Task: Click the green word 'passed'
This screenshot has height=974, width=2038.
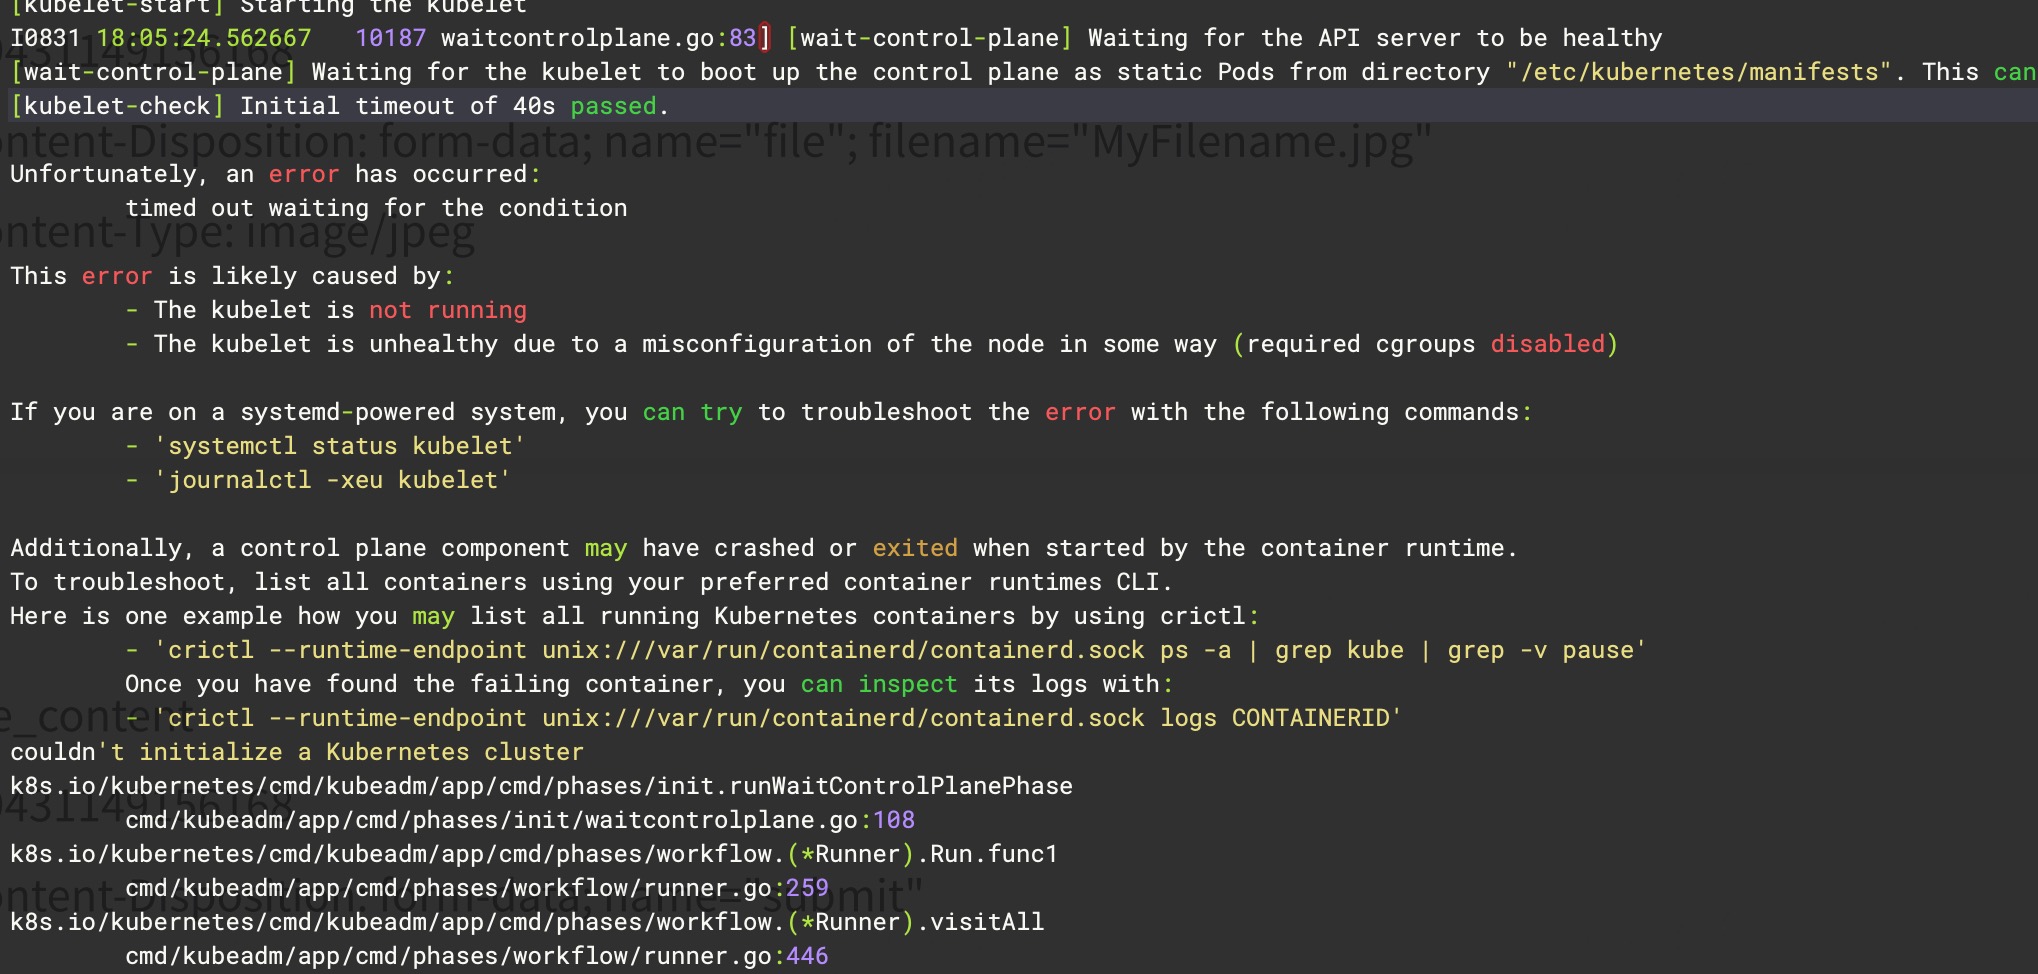Action: click(613, 106)
